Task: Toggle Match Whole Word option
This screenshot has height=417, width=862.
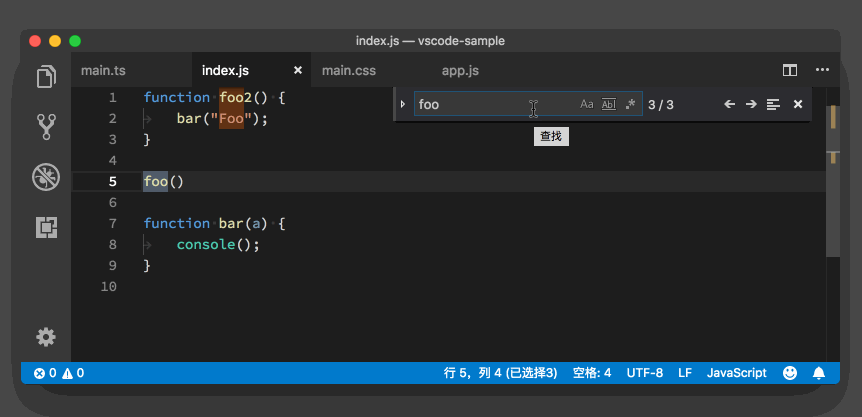Action: tap(608, 104)
